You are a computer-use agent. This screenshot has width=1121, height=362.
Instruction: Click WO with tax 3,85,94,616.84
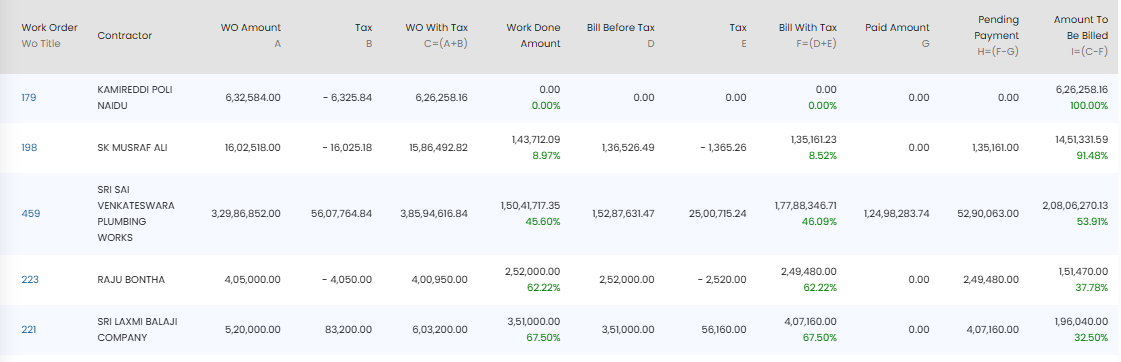coord(433,213)
